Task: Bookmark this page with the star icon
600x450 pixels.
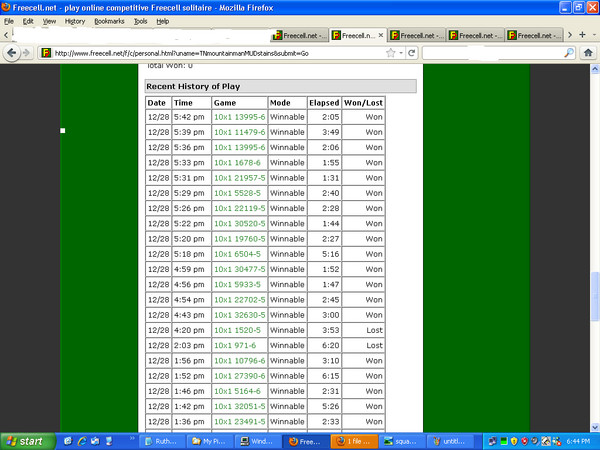Action: click(390, 53)
